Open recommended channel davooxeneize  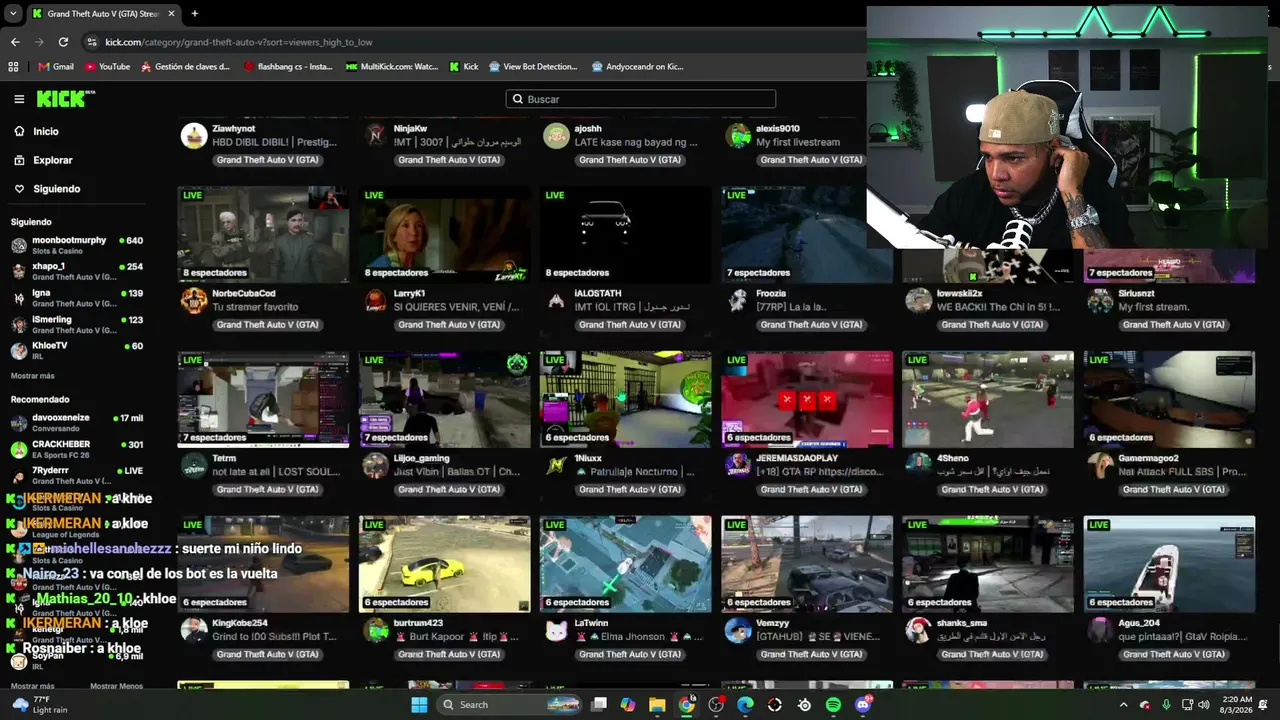(77, 422)
